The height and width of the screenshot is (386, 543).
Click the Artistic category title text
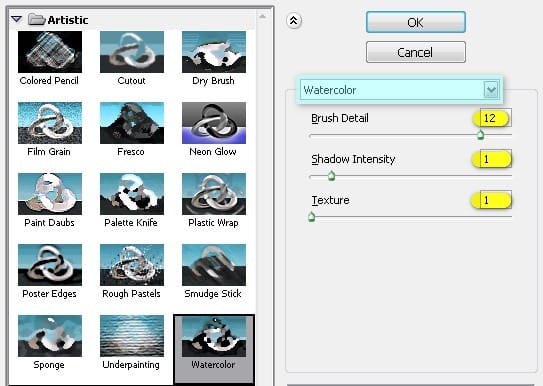[x=68, y=20]
